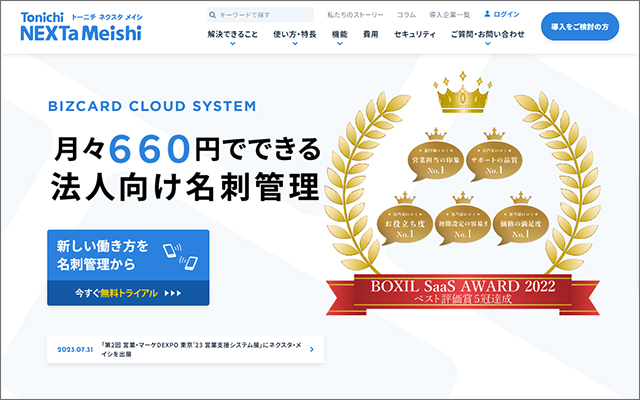Open the セキュリティ menu item
The height and width of the screenshot is (400, 640).
pos(415,34)
